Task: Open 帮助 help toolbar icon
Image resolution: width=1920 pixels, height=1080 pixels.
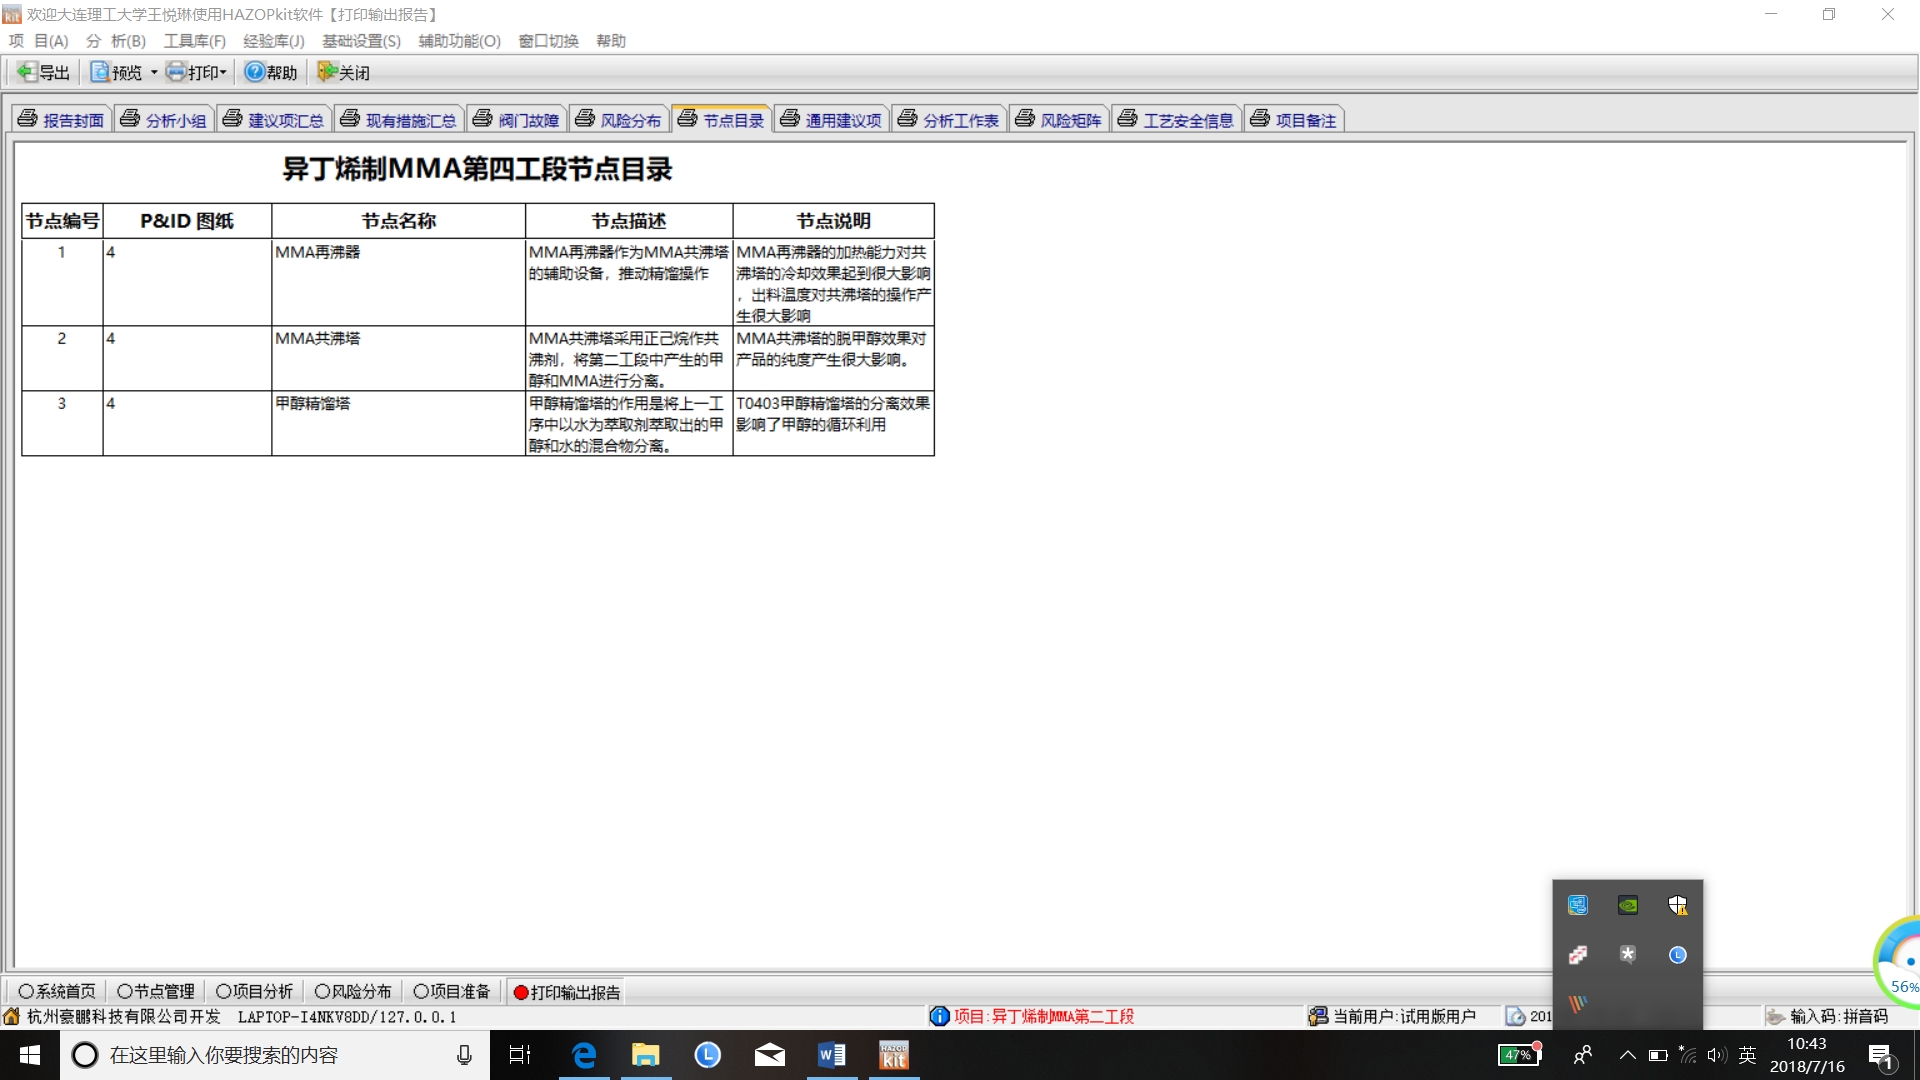Action: [x=255, y=72]
